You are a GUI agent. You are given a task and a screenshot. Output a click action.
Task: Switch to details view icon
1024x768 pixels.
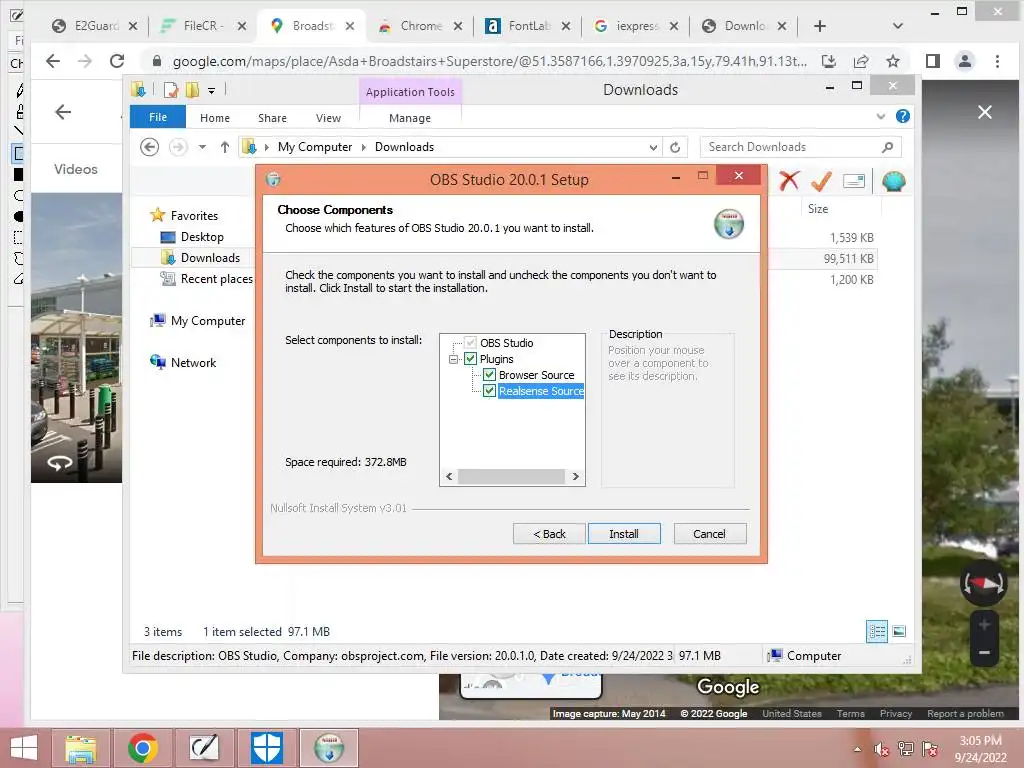(877, 631)
